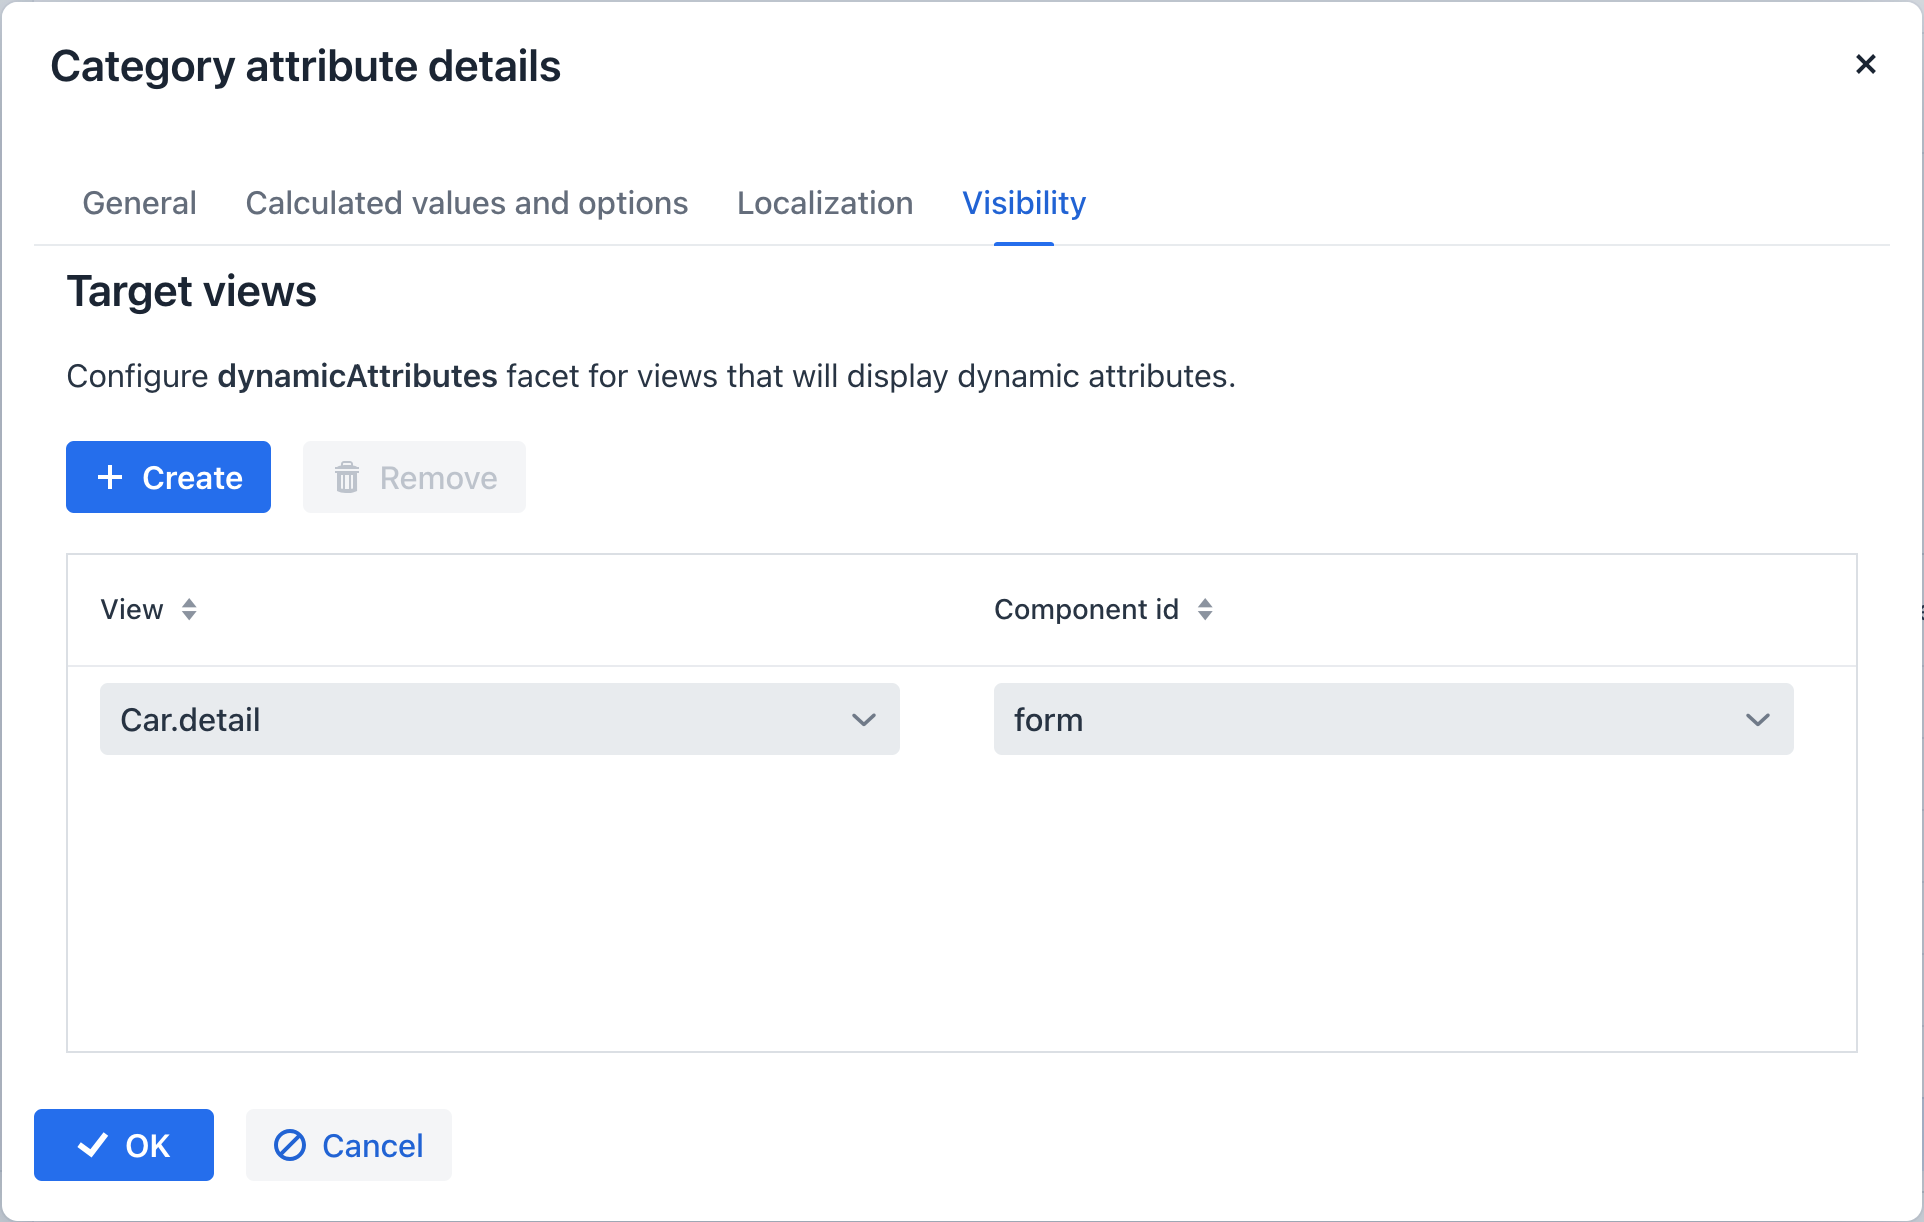Expand the Car.detail dropdown chevron
1924x1222 pixels.
pyautogui.click(x=864, y=720)
